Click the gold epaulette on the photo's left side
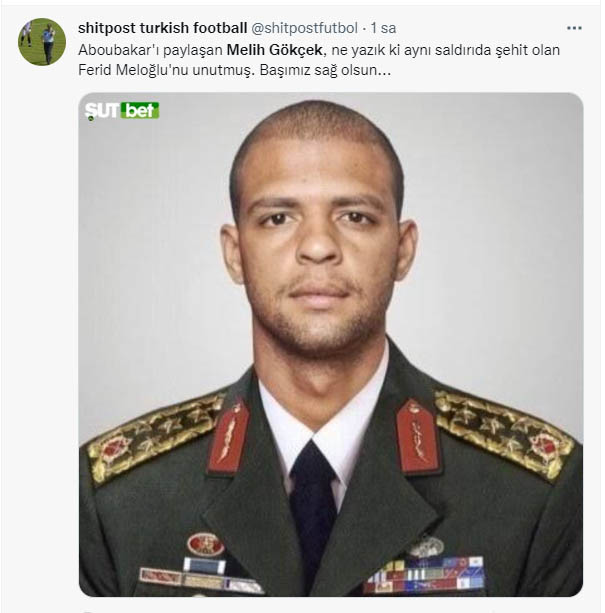This screenshot has height=613, width=605. 155,437
